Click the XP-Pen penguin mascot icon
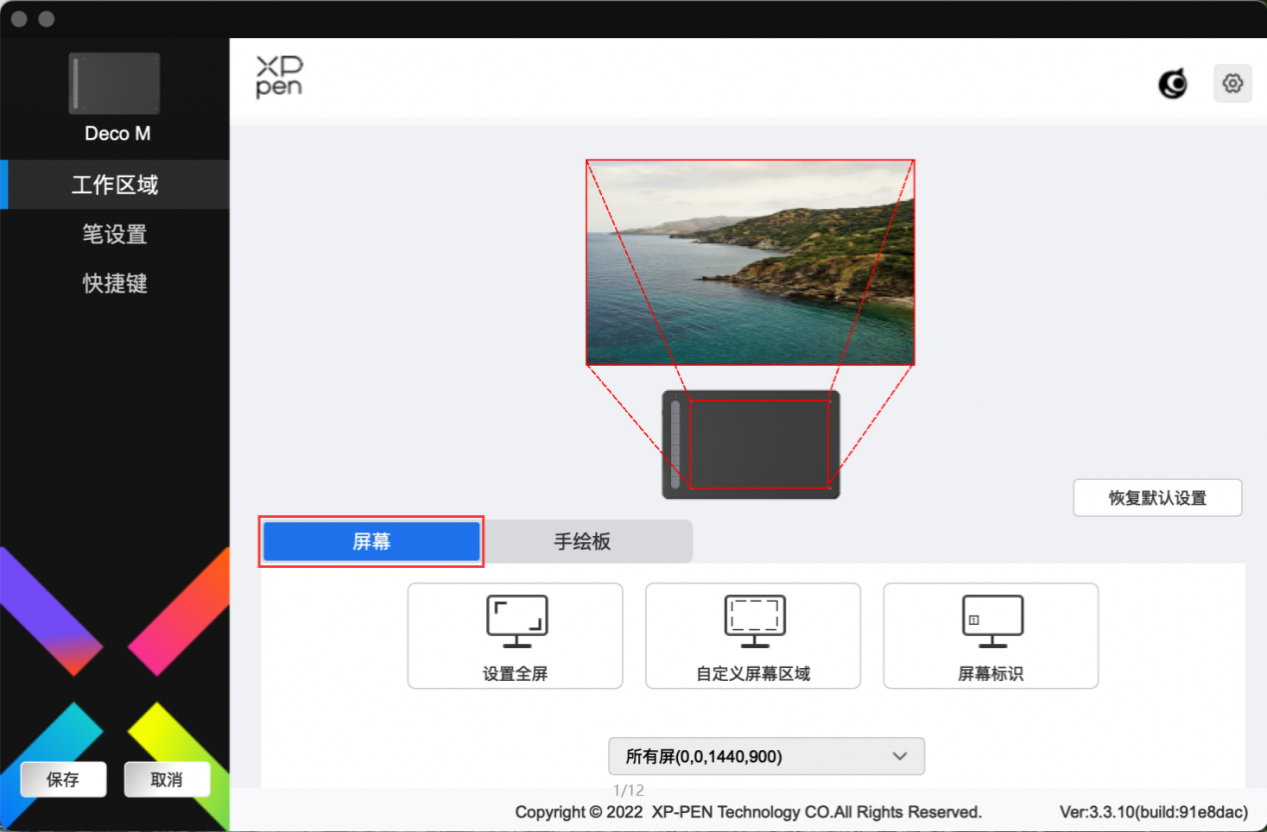1267x832 pixels. [x=1172, y=85]
